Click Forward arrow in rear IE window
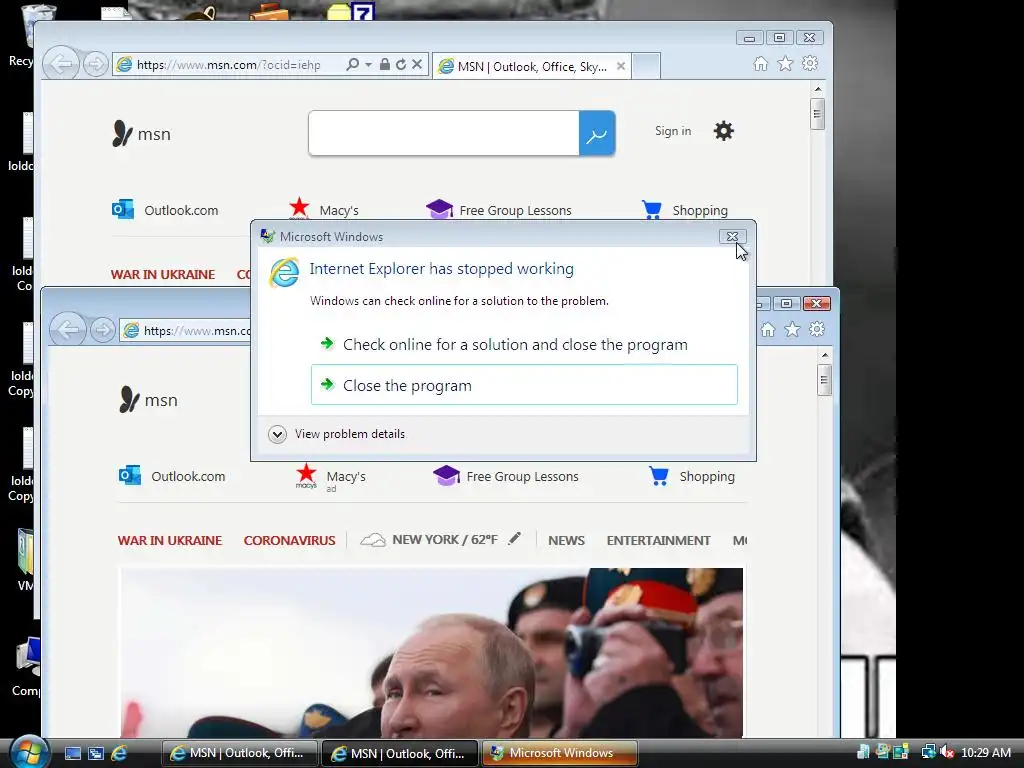This screenshot has height=768, width=1024. [95, 64]
